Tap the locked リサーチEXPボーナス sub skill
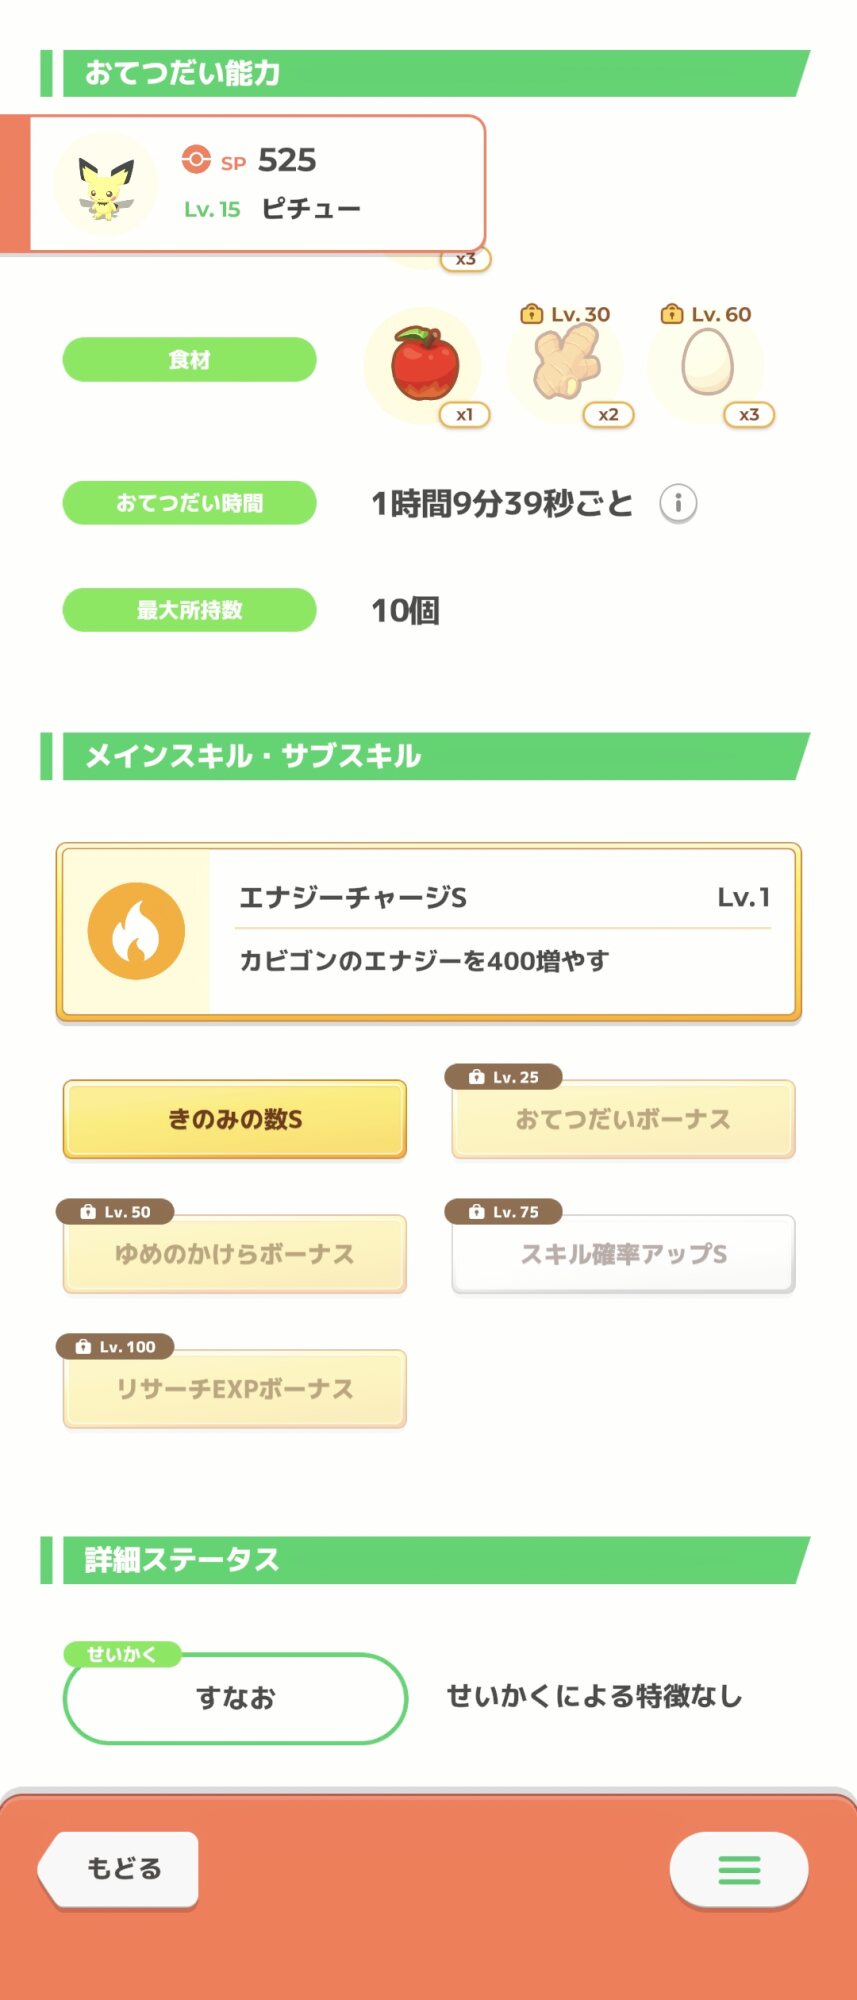 point(235,1389)
